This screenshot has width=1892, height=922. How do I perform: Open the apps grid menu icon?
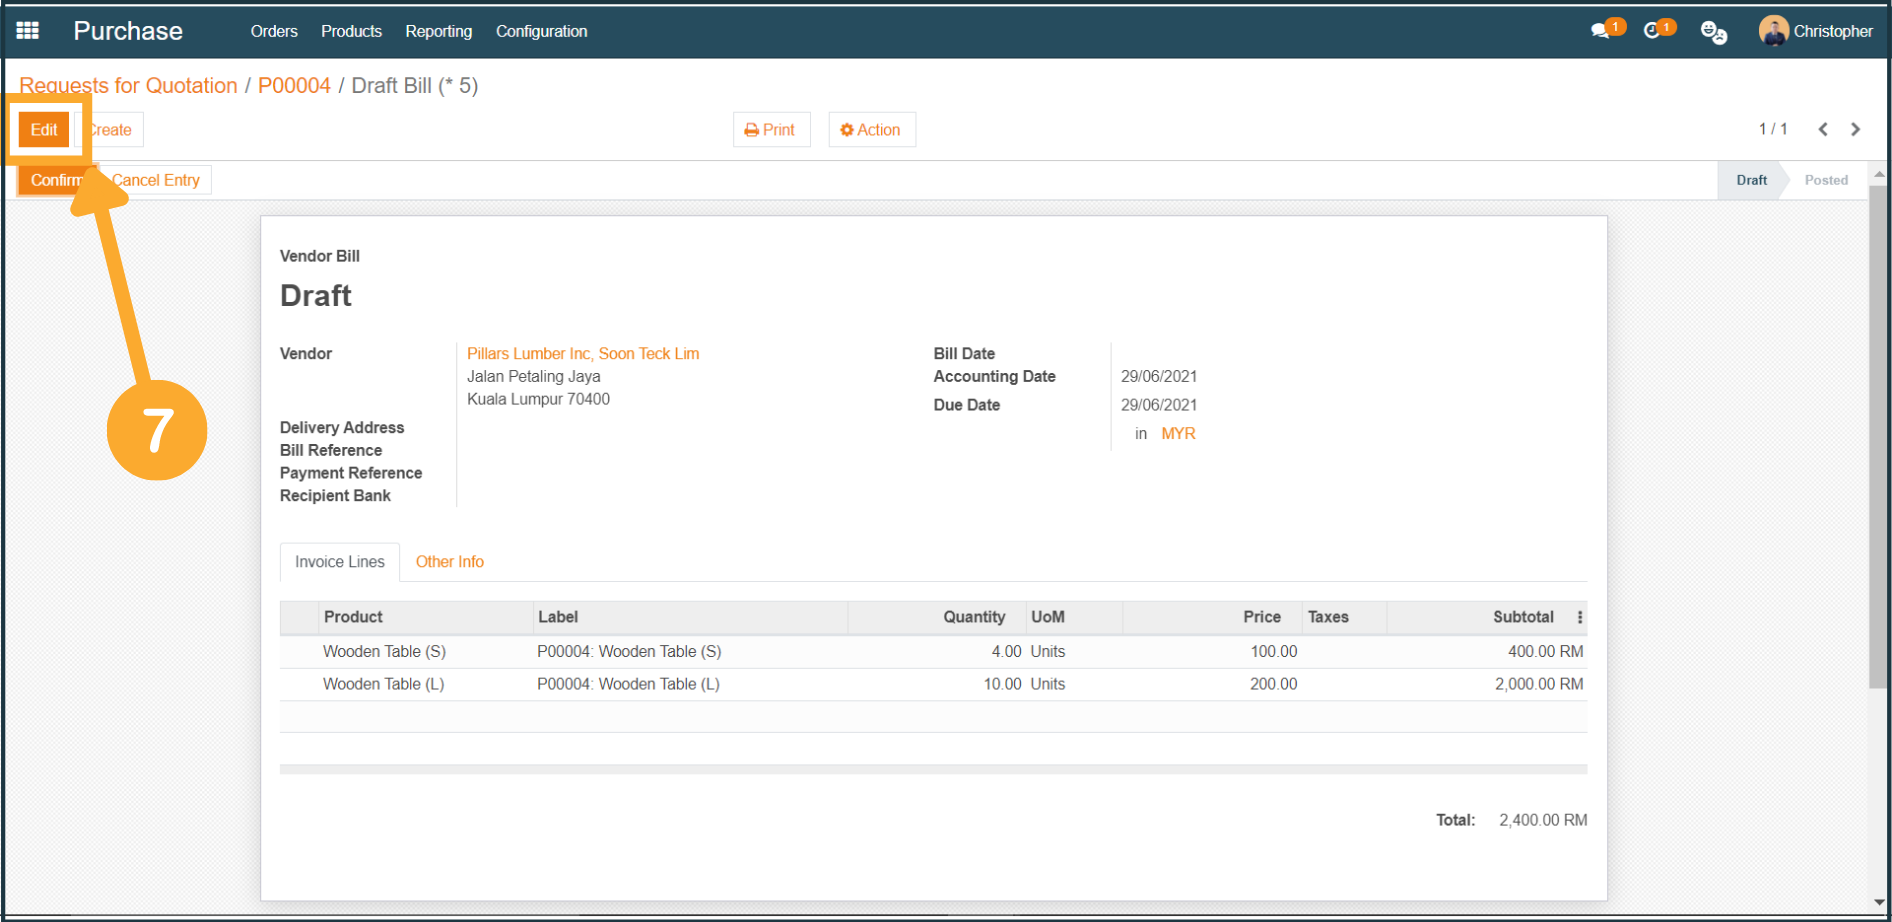pos(28,31)
